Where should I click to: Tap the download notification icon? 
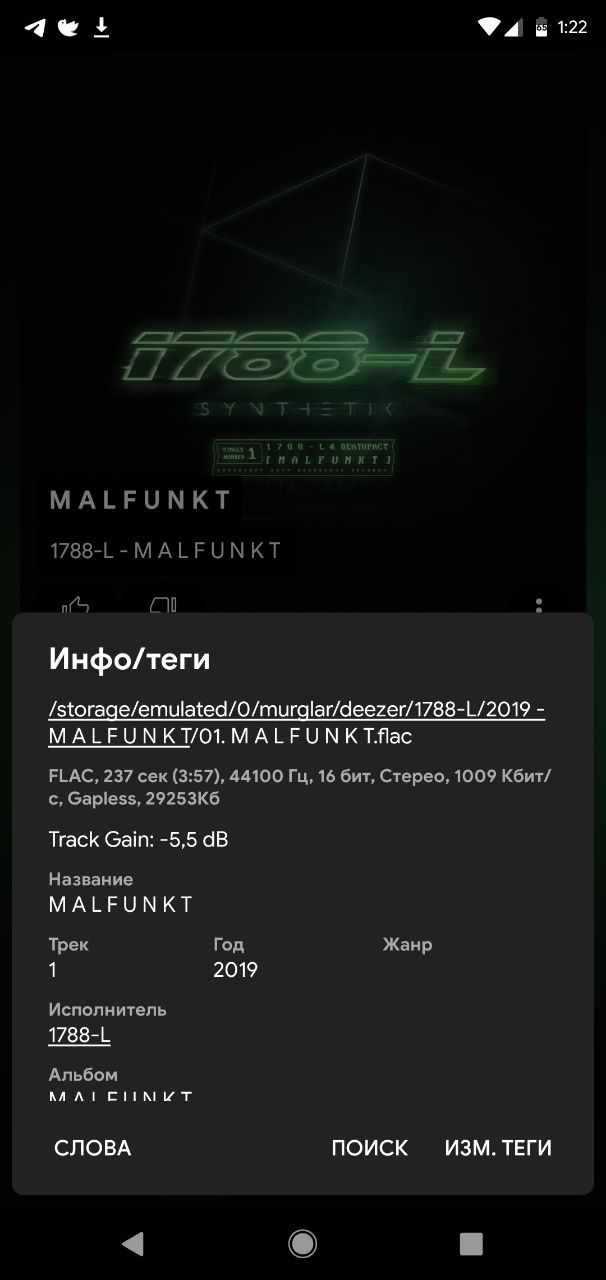101,27
